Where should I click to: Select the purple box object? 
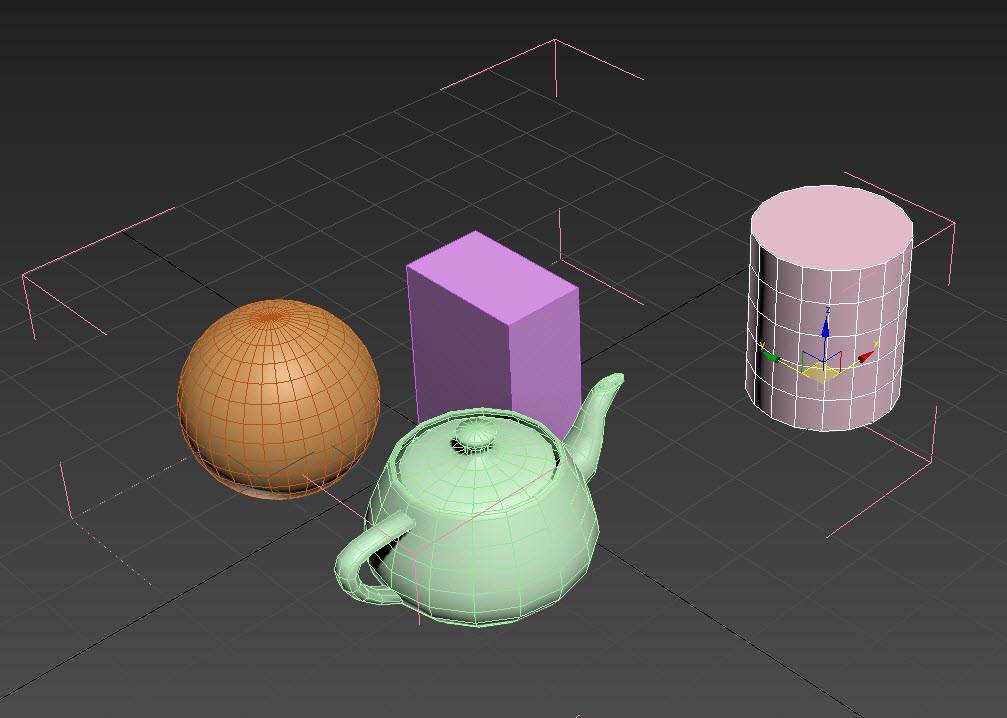(x=493, y=334)
